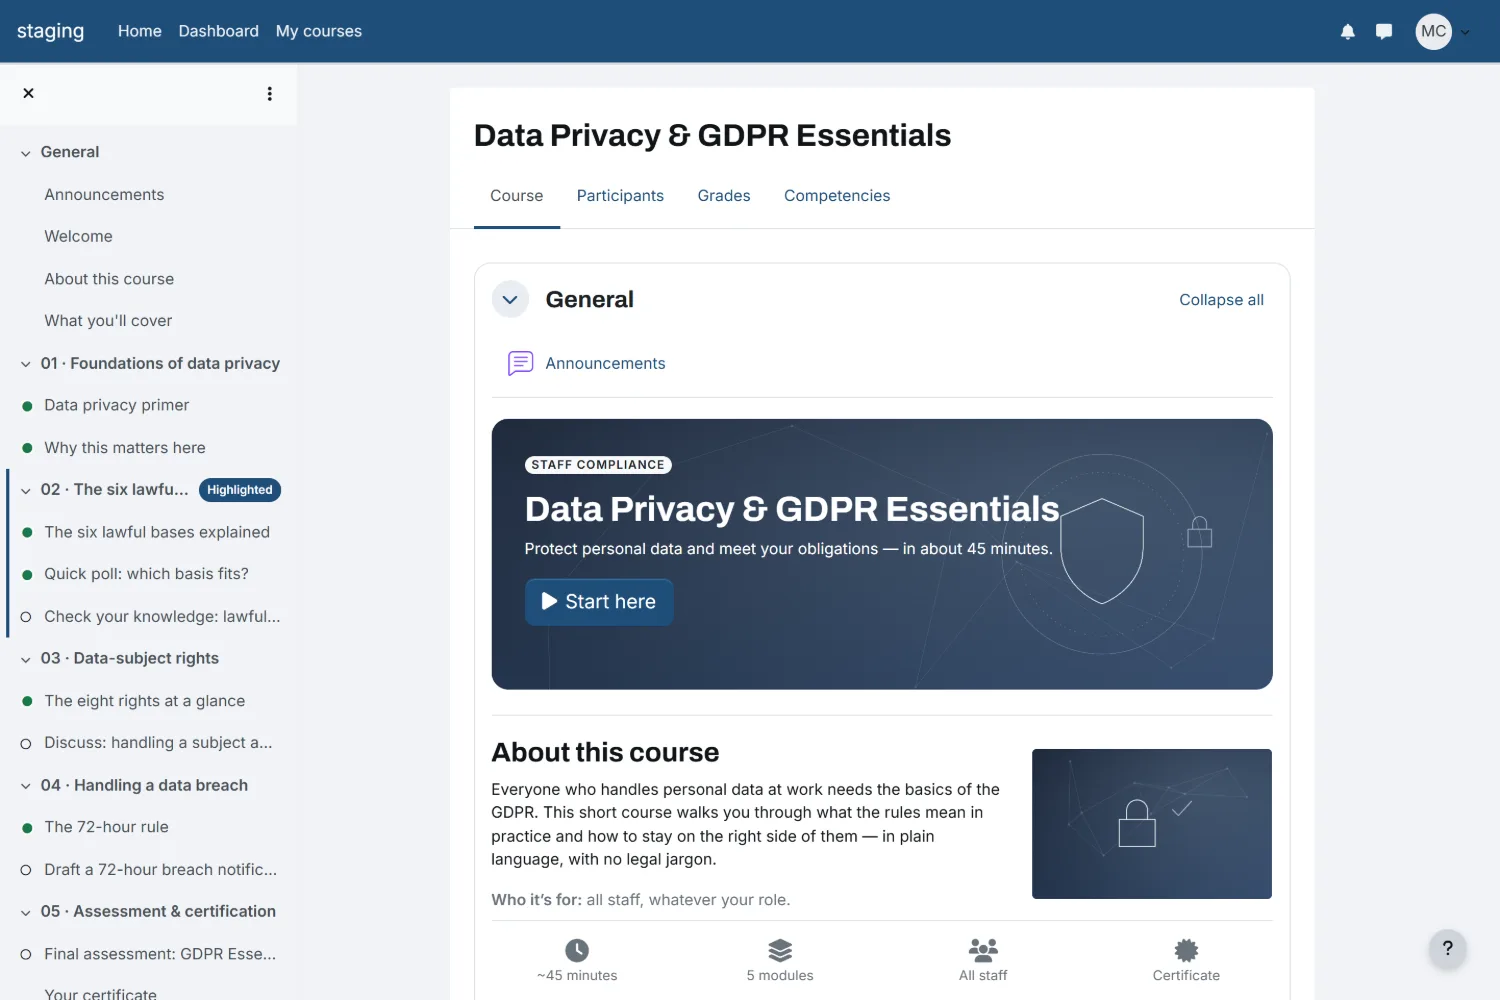The width and height of the screenshot is (1500, 1000).
Task: Click completion dot for The six lawful bases explained
Action: 27,532
